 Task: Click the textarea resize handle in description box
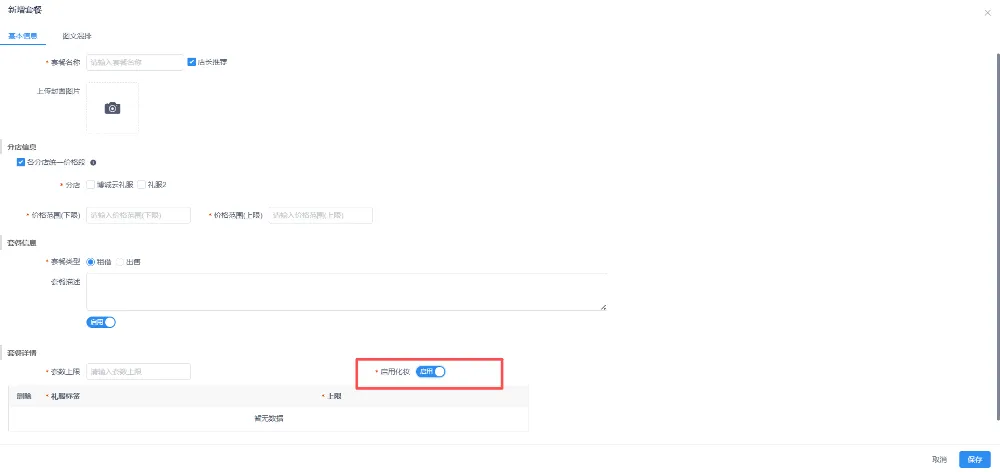tap(603, 307)
